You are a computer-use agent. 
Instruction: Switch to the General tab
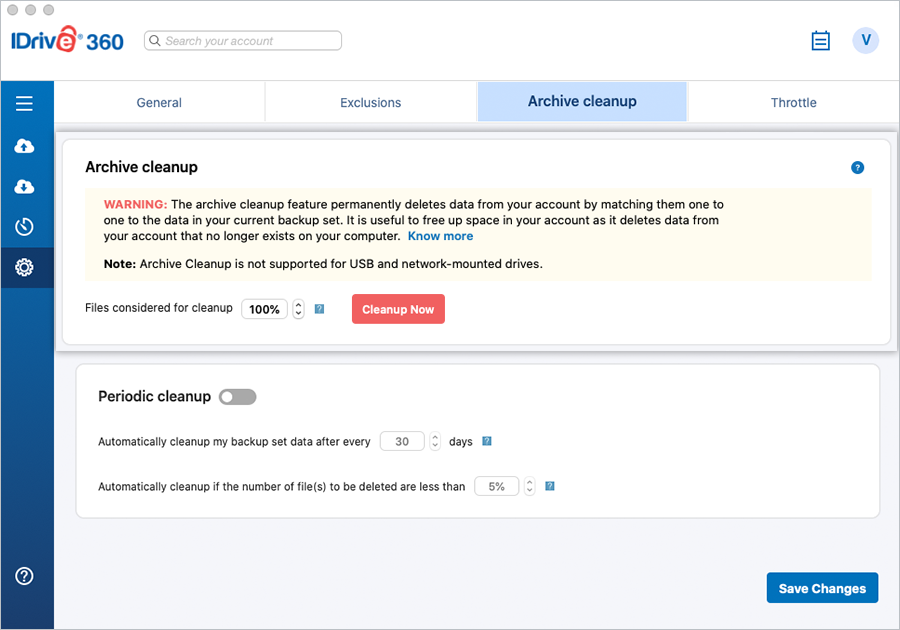click(x=159, y=102)
